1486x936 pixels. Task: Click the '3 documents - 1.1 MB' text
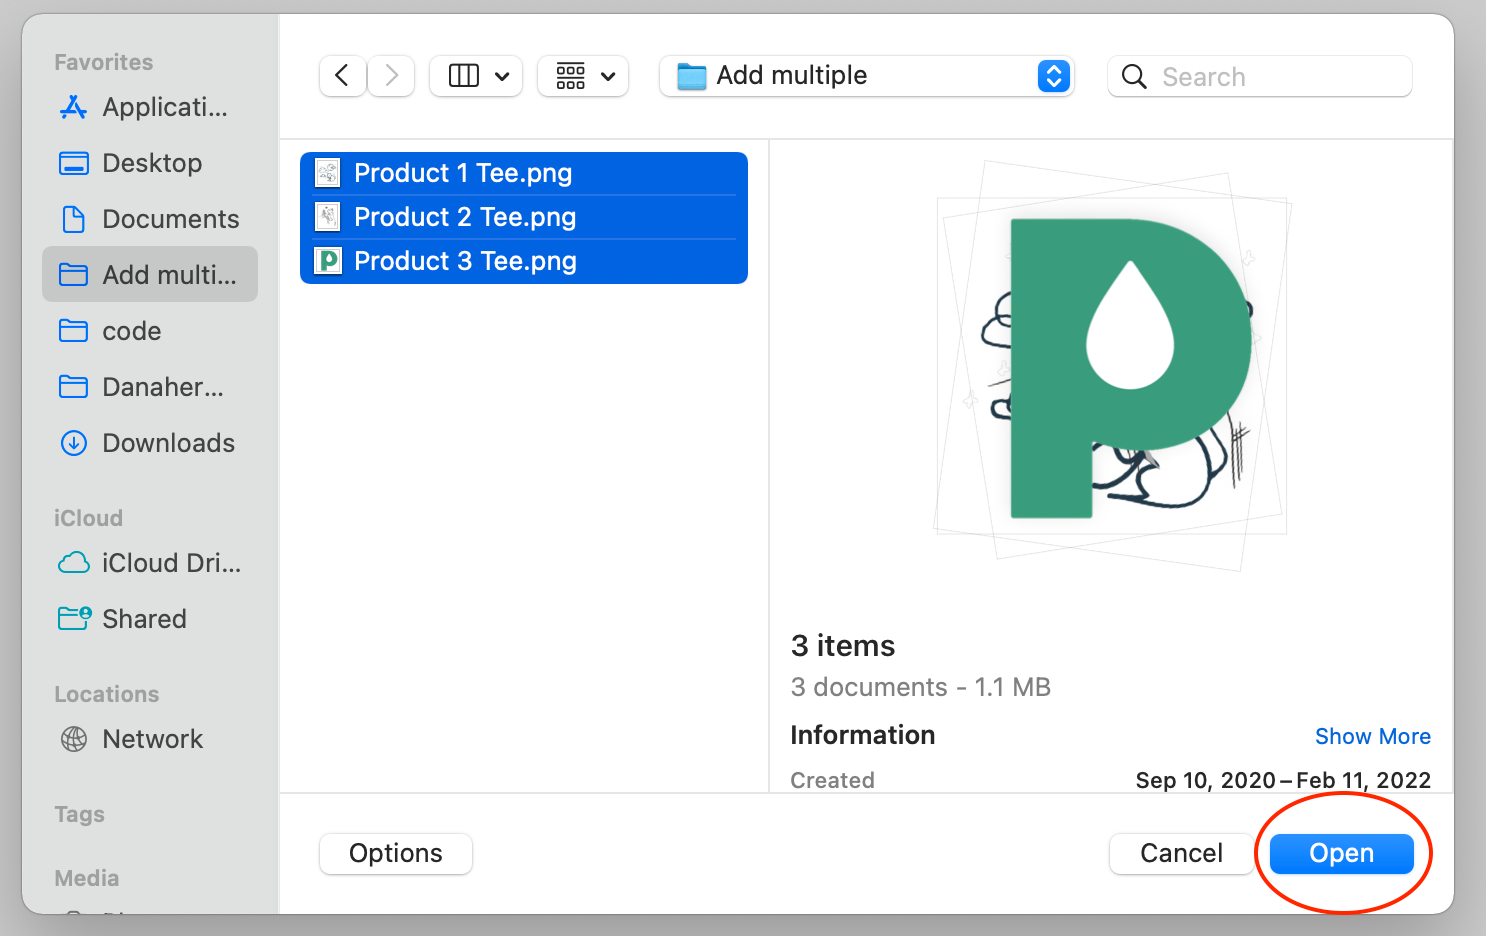click(921, 687)
